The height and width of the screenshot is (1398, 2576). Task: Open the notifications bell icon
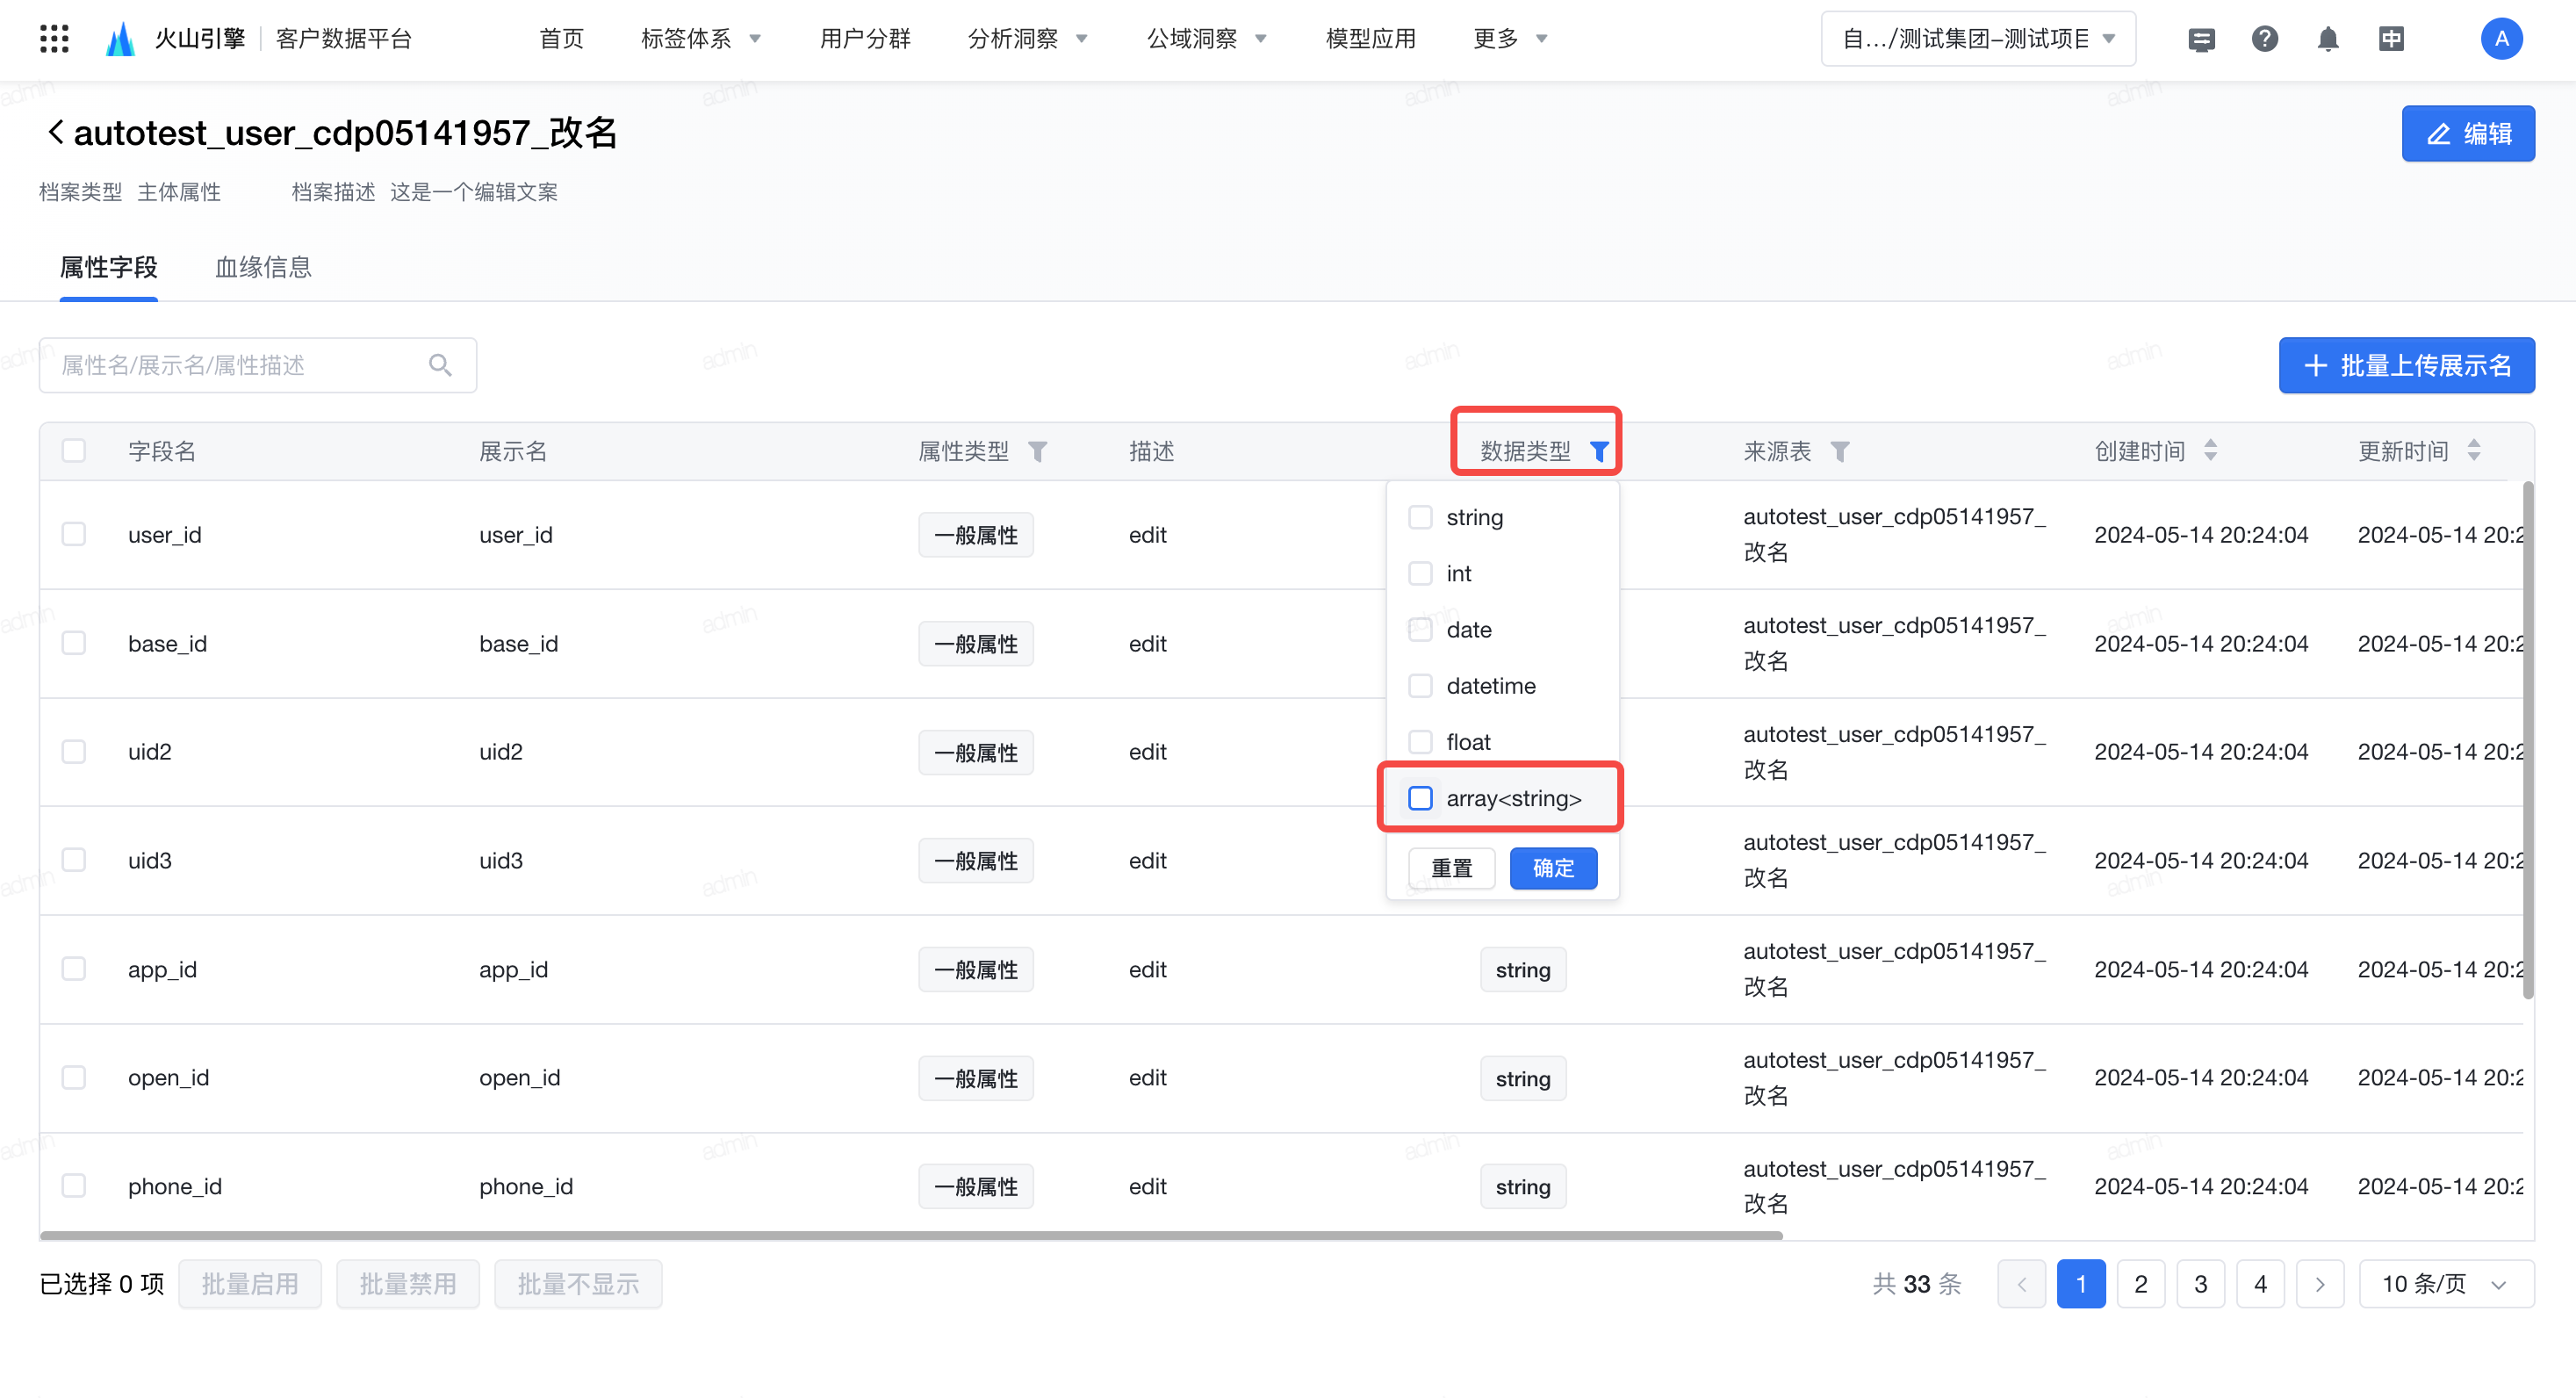[x=2328, y=39]
